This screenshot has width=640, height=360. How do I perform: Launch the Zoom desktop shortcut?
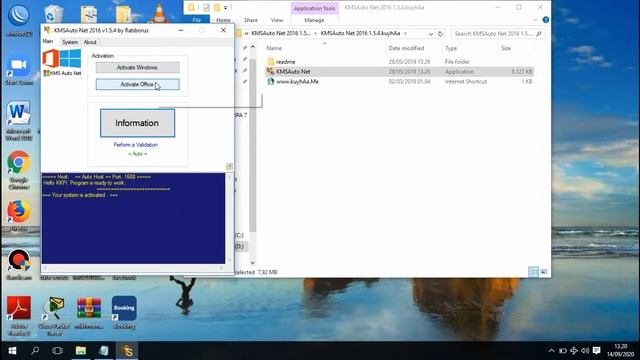click(x=18, y=66)
